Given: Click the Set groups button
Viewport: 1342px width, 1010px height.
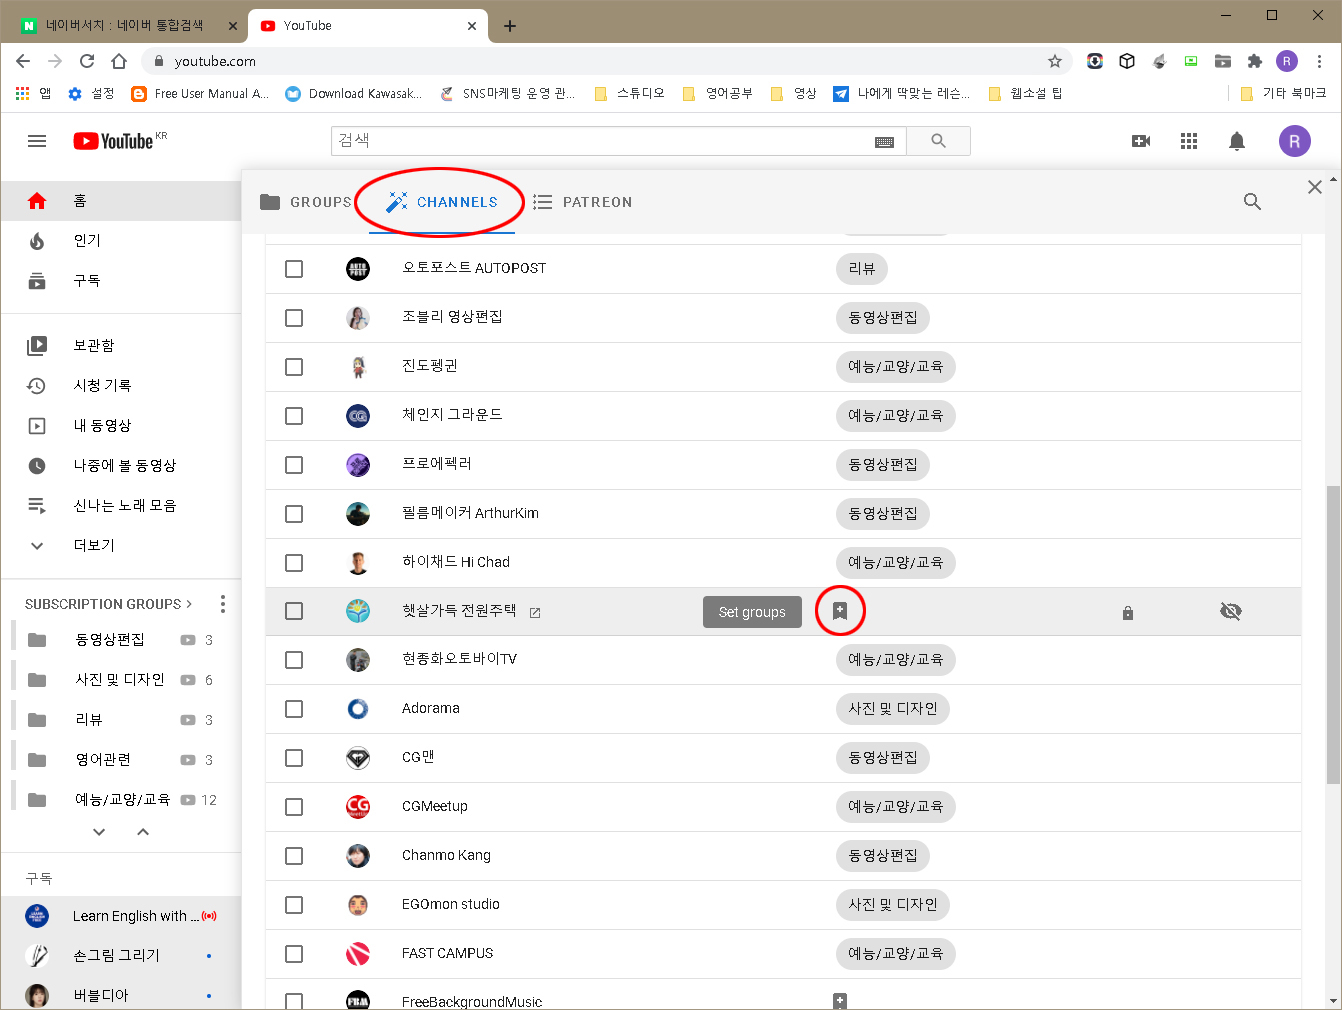Looking at the screenshot, I should [752, 612].
